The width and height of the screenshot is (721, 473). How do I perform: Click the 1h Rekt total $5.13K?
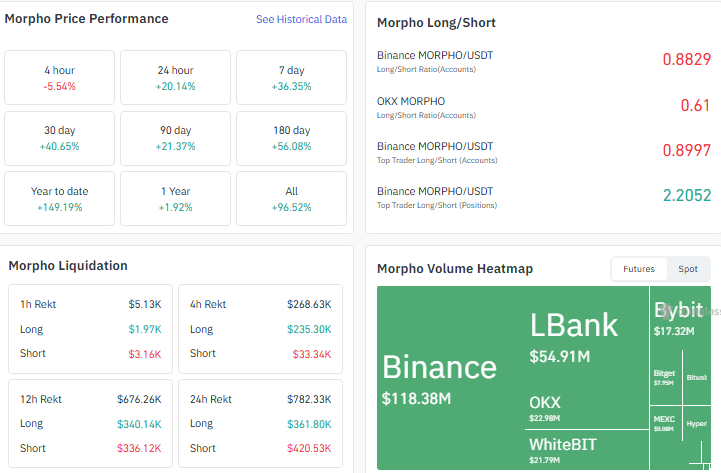[x=145, y=304]
